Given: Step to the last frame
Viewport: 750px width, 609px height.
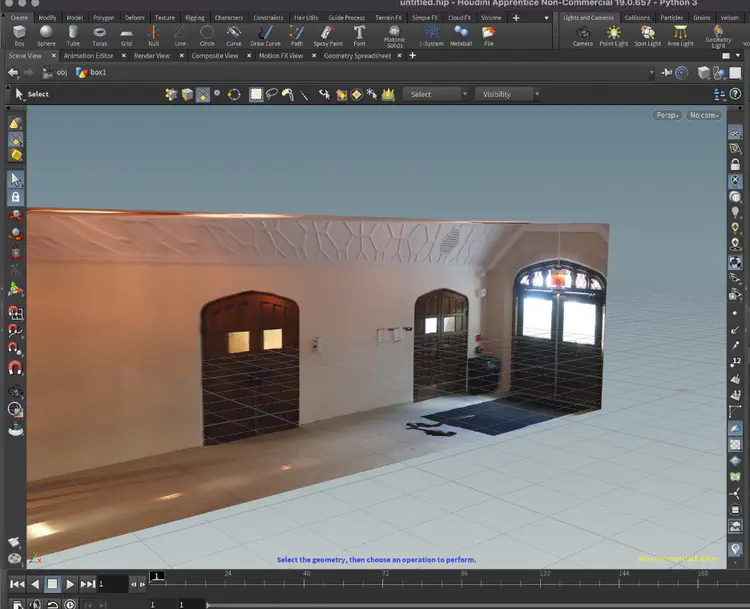Looking at the screenshot, I should tap(88, 584).
